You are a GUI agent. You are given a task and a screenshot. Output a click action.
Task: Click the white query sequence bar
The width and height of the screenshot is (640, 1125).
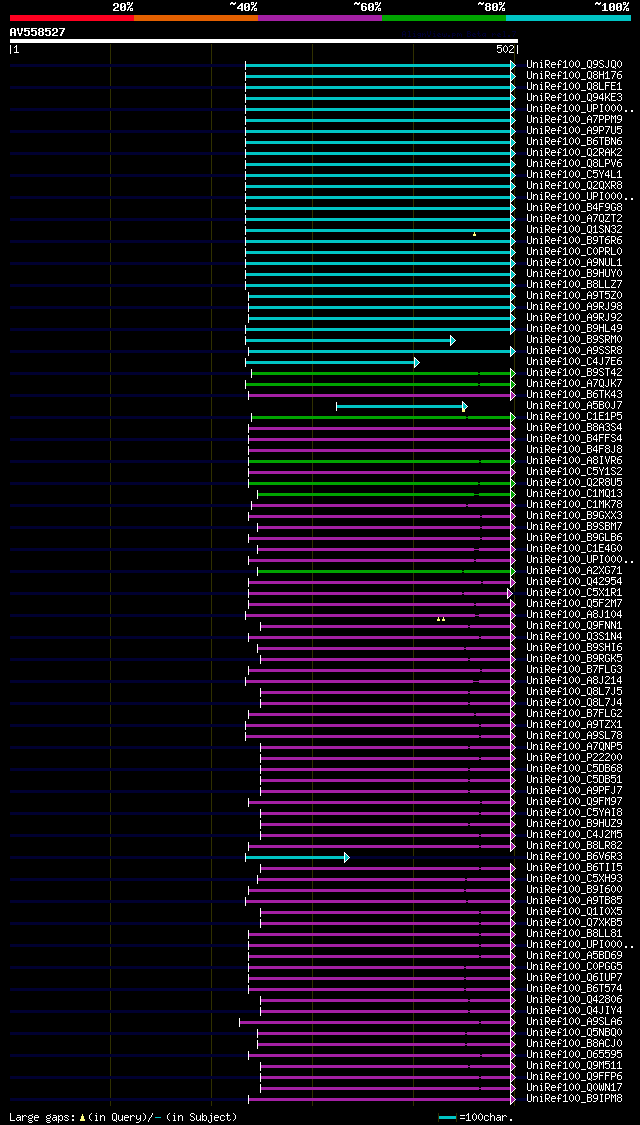click(x=263, y=41)
